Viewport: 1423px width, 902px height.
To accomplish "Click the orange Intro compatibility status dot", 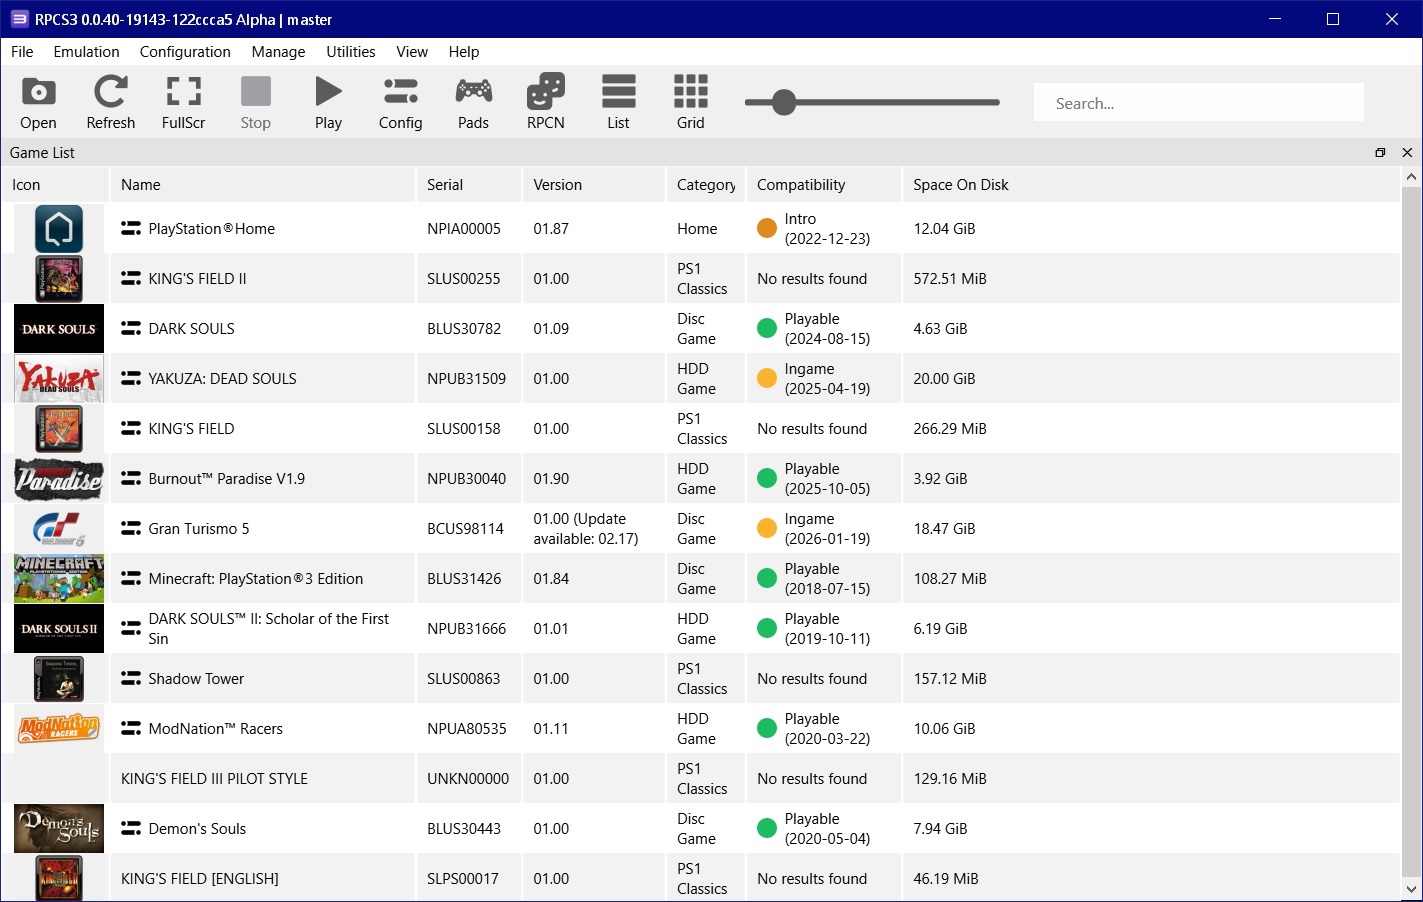I will pos(767,229).
